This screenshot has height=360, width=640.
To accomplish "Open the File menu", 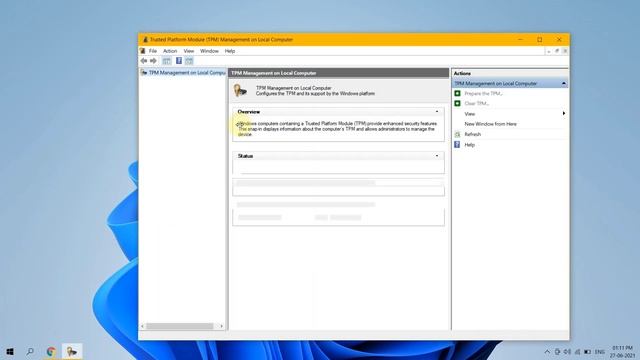I will (x=153, y=51).
